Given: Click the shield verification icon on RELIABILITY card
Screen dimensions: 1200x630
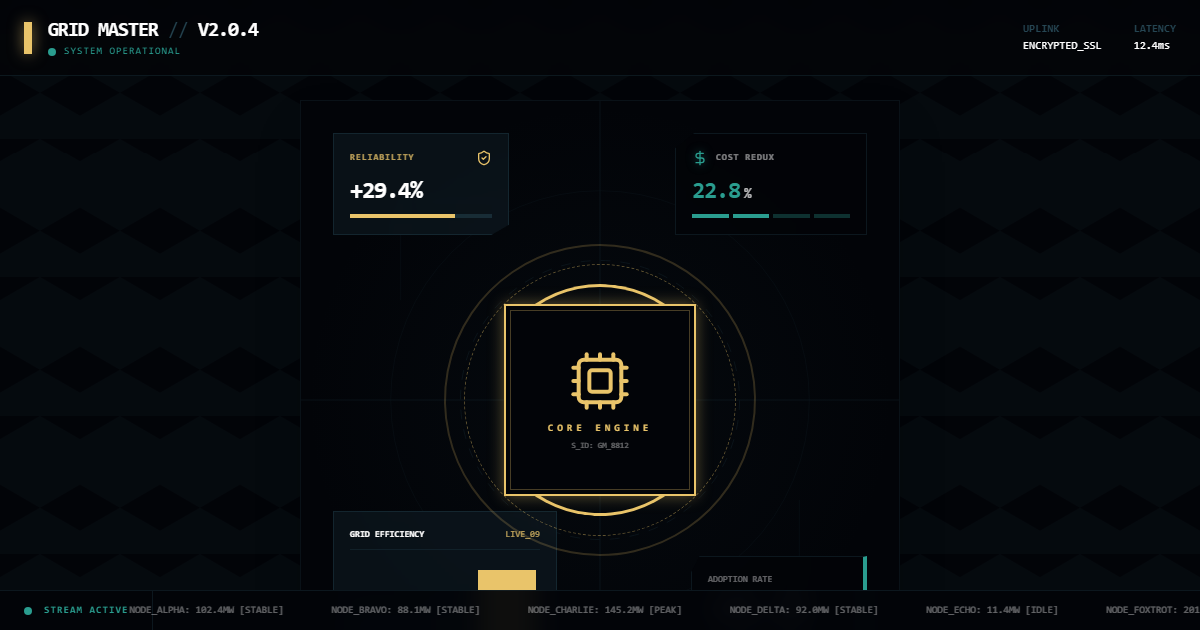Looking at the screenshot, I should (x=484, y=158).
